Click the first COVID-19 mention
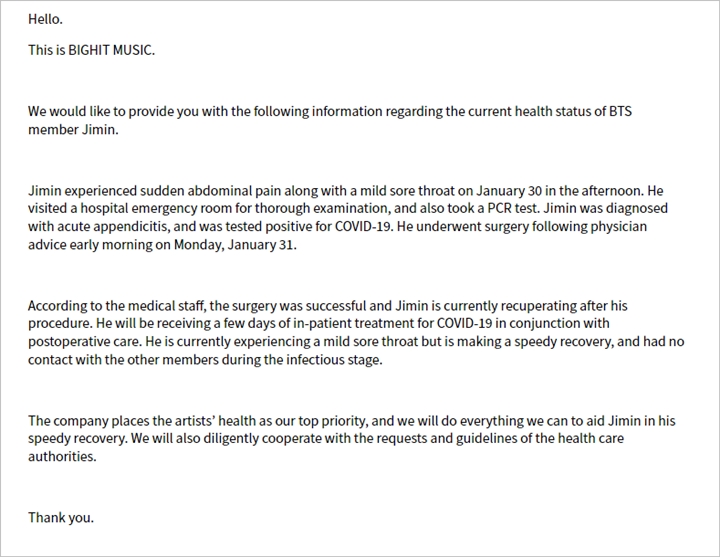 click(364, 226)
